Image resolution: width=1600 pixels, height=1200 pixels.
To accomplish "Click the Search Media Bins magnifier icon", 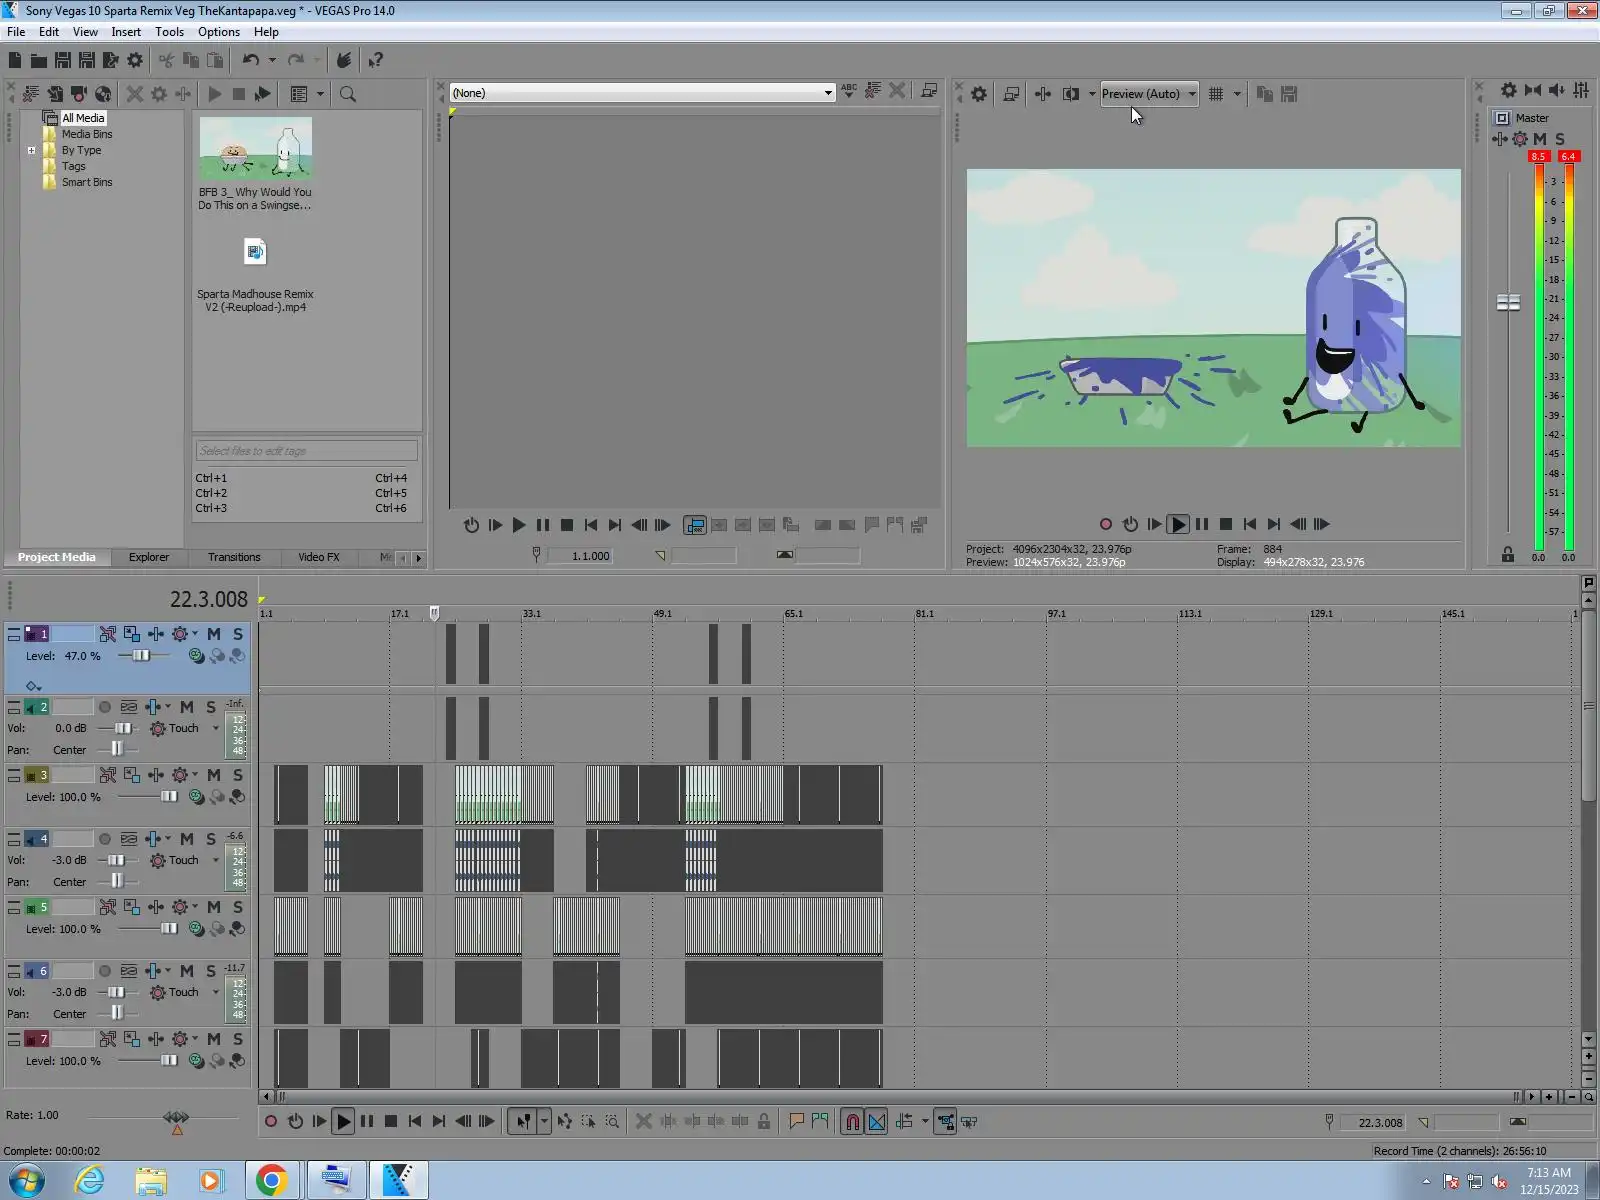I will click(x=348, y=94).
